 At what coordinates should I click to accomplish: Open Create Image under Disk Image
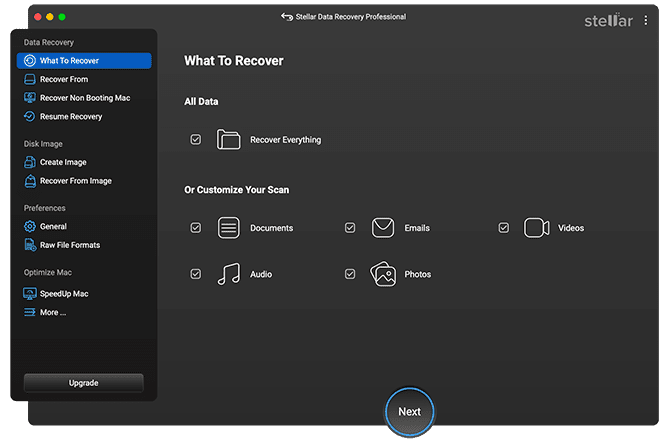pos(63,162)
